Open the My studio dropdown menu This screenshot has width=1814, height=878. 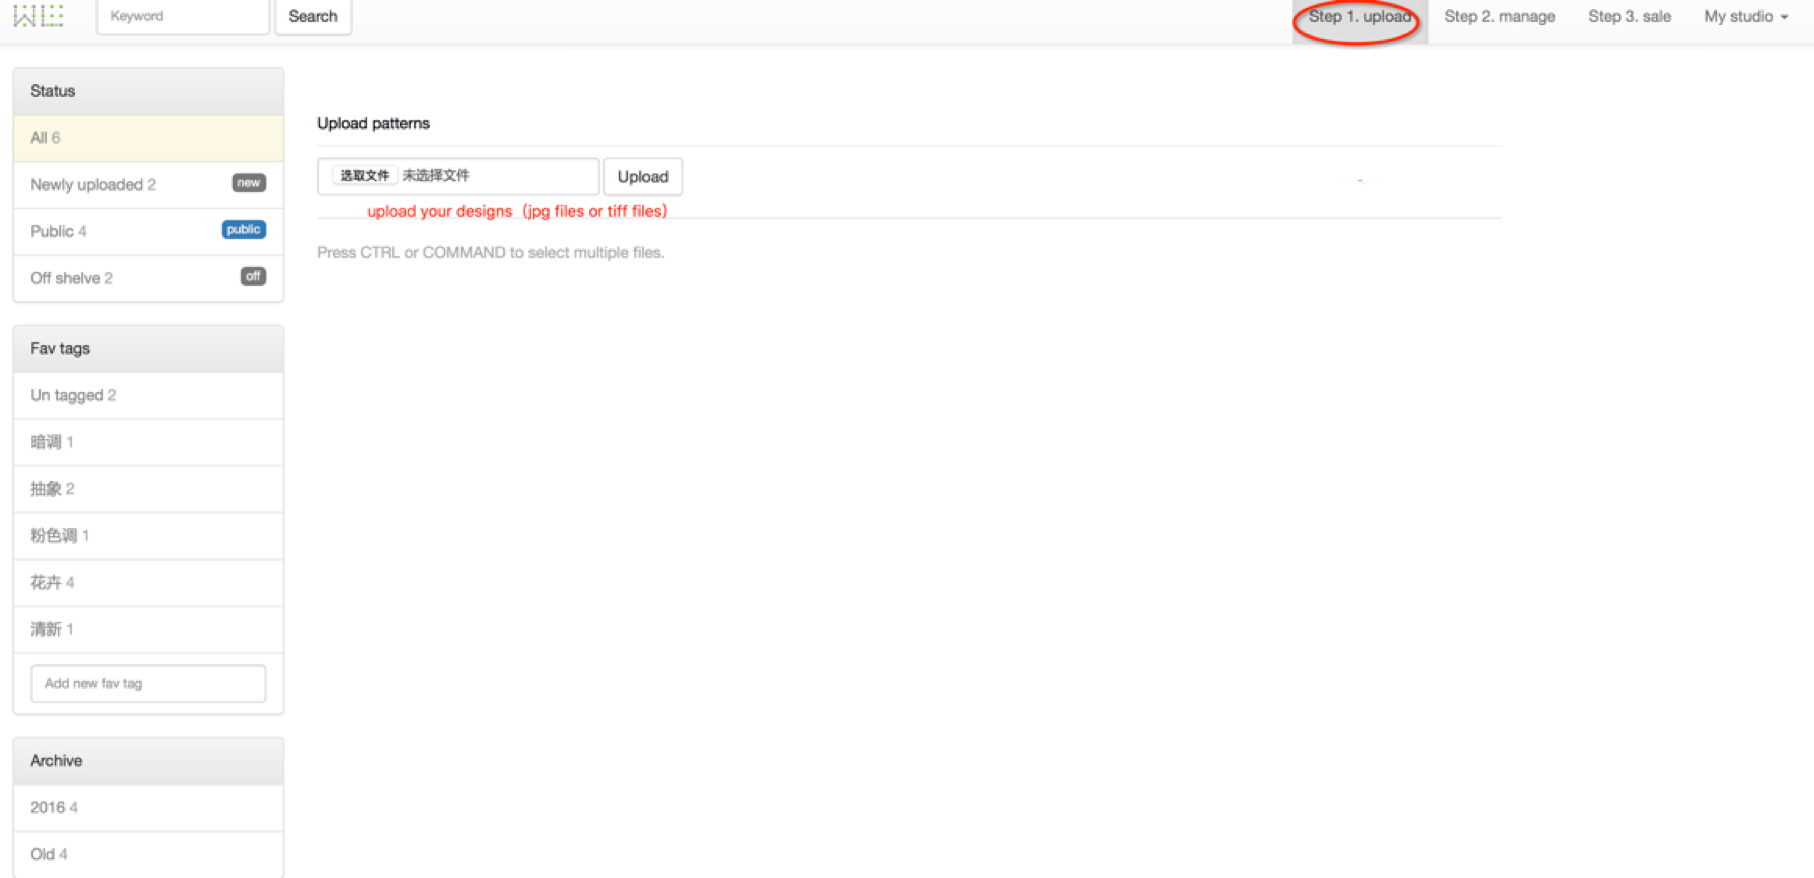pos(1745,17)
